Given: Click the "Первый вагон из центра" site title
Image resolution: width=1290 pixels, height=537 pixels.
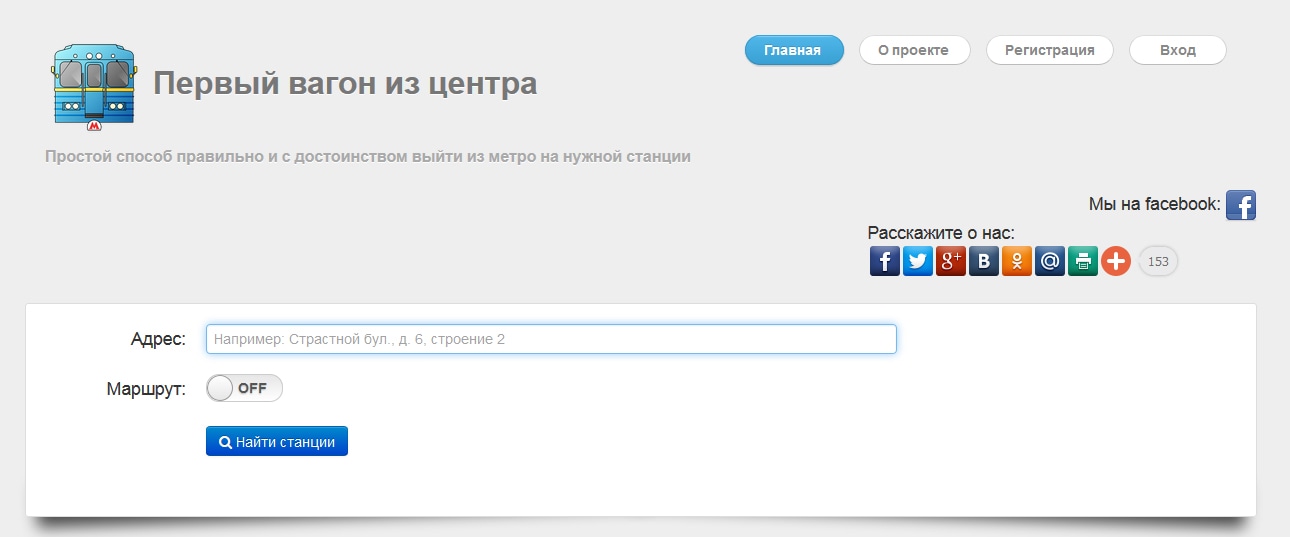Looking at the screenshot, I should [345, 84].
